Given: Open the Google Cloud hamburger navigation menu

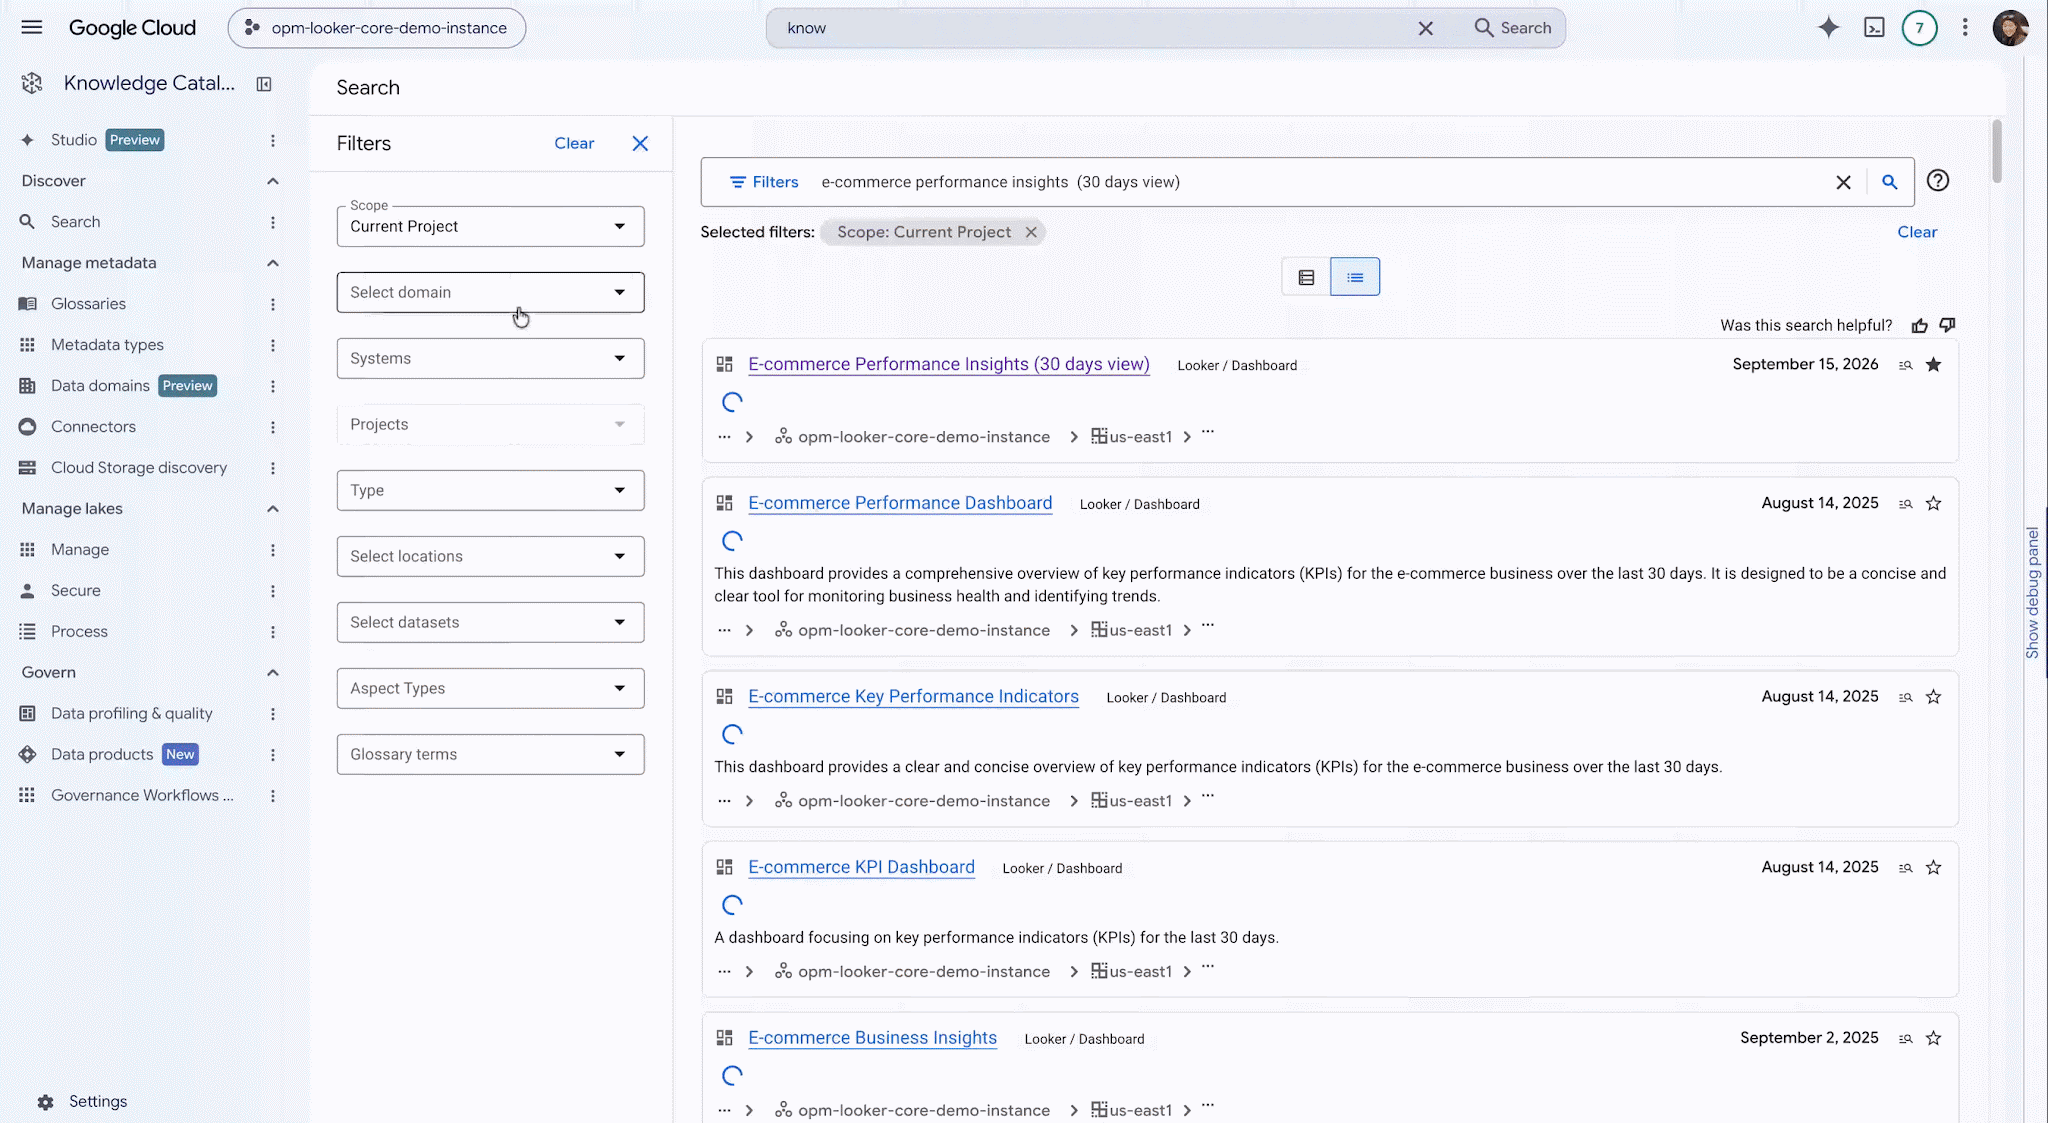Looking at the screenshot, I should coord(32,28).
